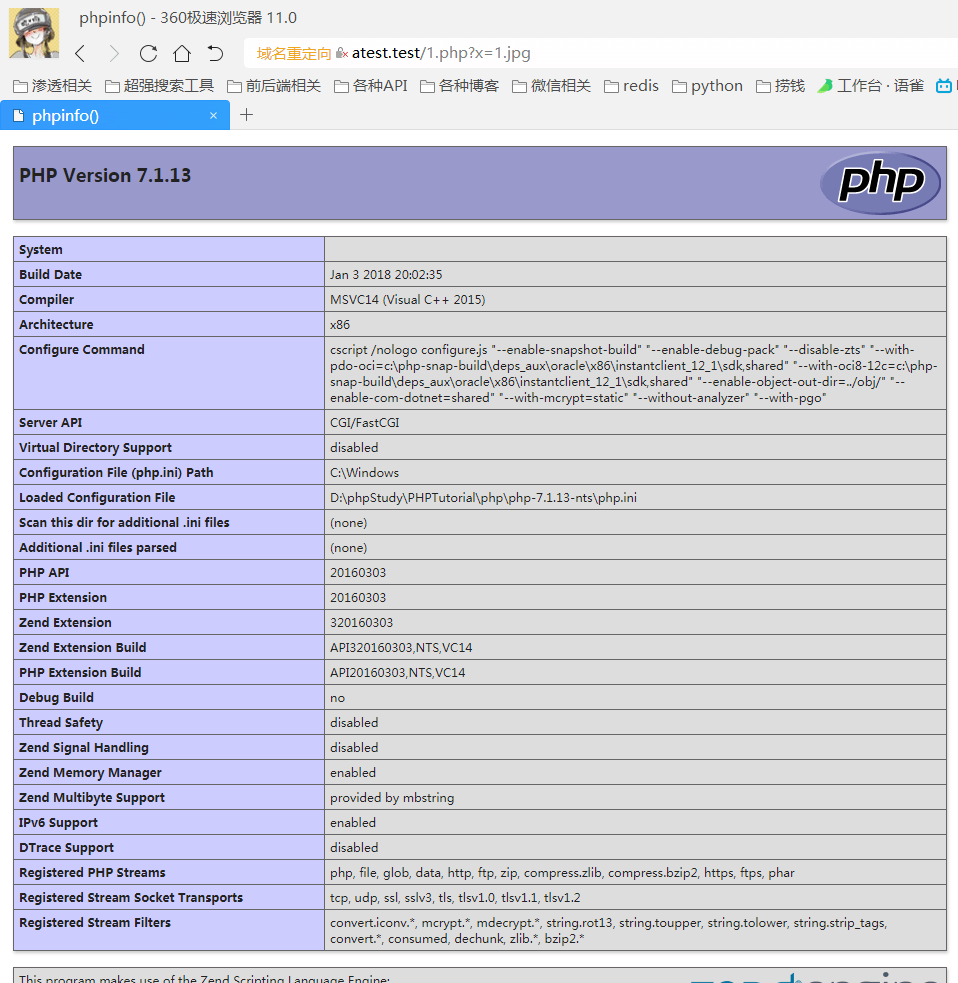The width and height of the screenshot is (958, 983).
Task: Click the PHP API value 20160303
Action: [x=358, y=572]
